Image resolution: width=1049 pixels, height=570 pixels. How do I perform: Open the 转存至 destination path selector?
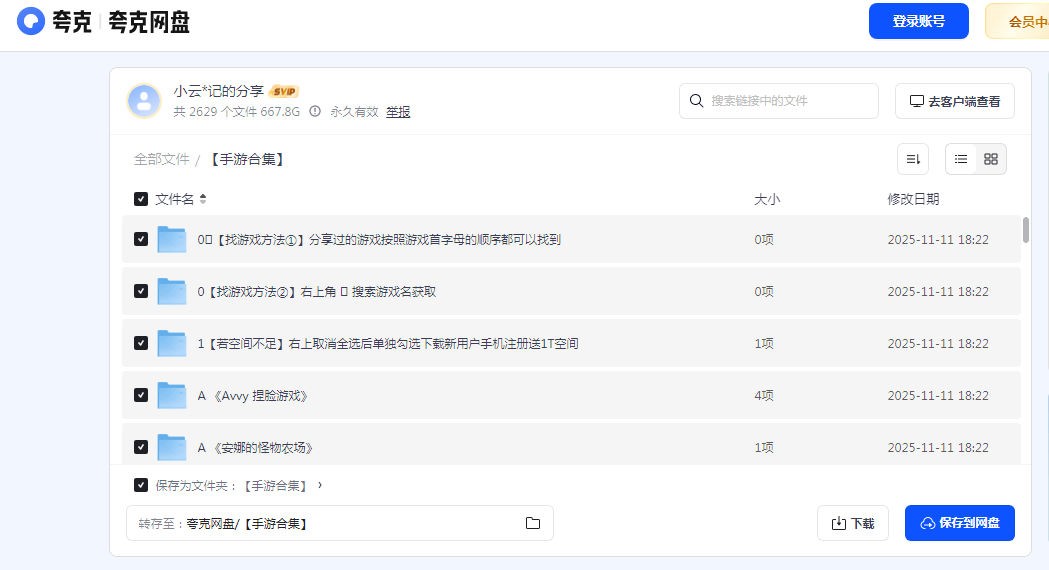(x=340, y=523)
